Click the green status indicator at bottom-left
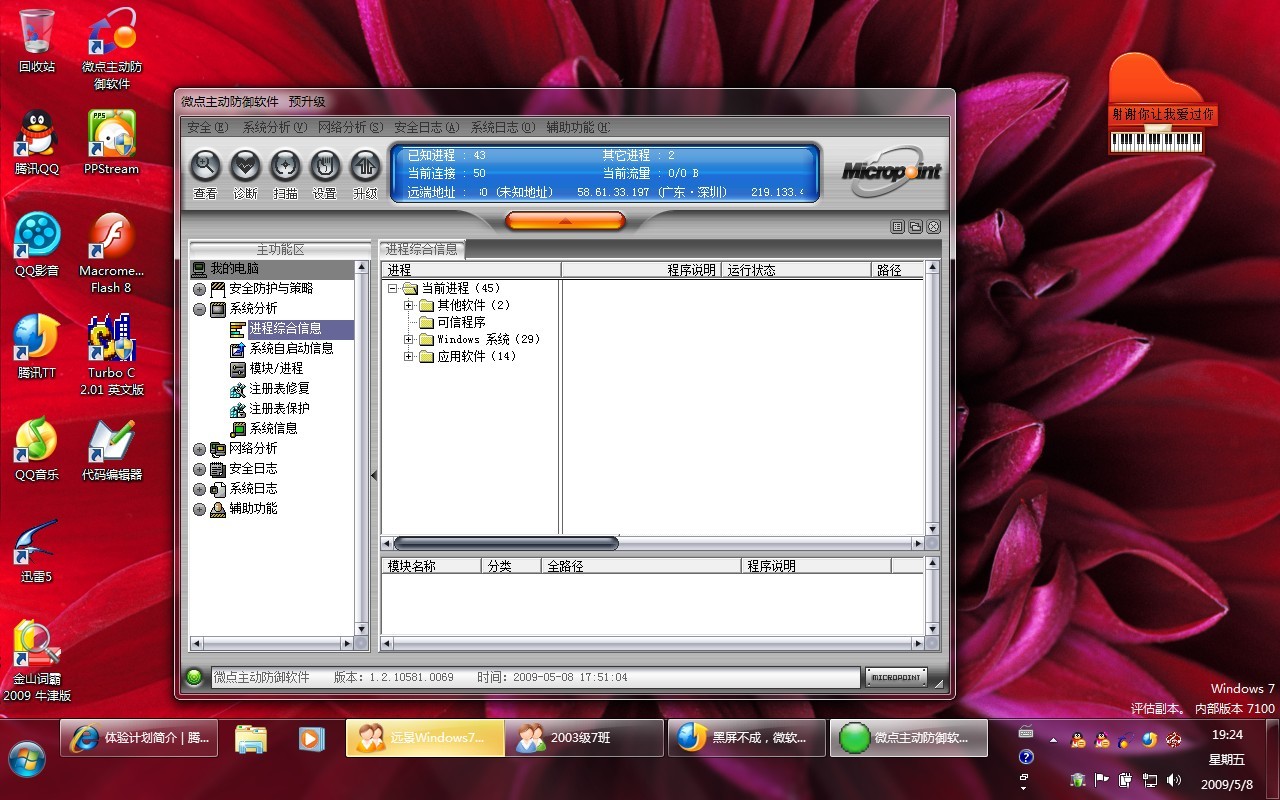1280x800 pixels. click(194, 677)
